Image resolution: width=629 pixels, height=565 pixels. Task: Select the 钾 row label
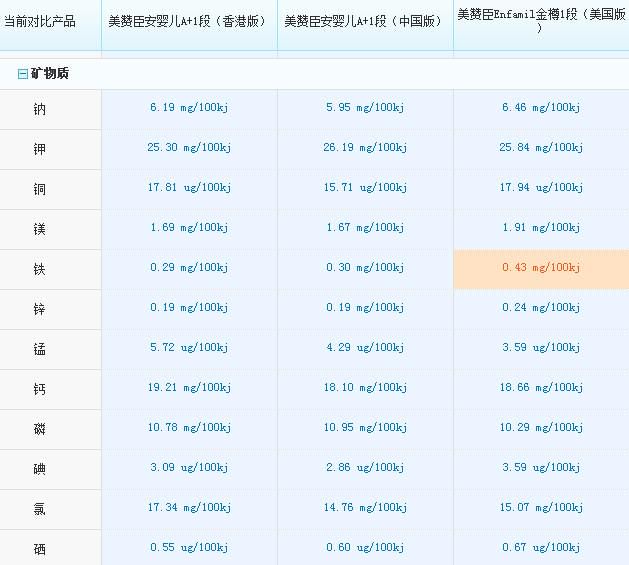click(39, 149)
